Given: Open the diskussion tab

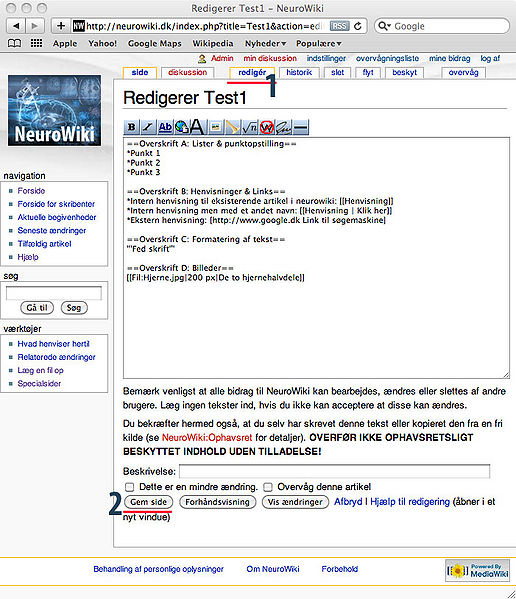Looking at the screenshot, I should pyautogui.click(x=188, y=72).
